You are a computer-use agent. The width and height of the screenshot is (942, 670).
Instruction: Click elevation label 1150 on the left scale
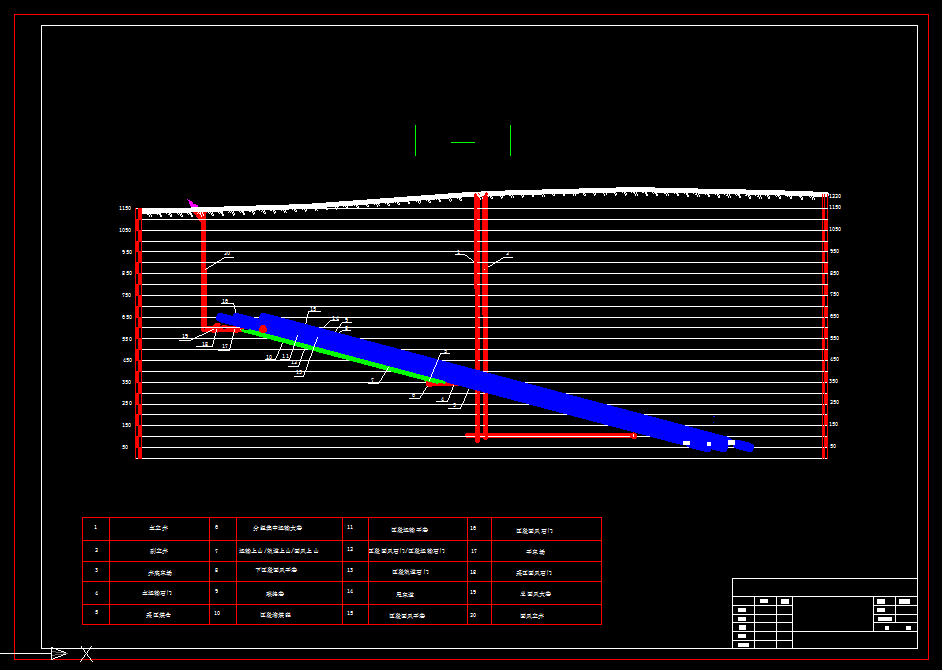tap(125, 208)
